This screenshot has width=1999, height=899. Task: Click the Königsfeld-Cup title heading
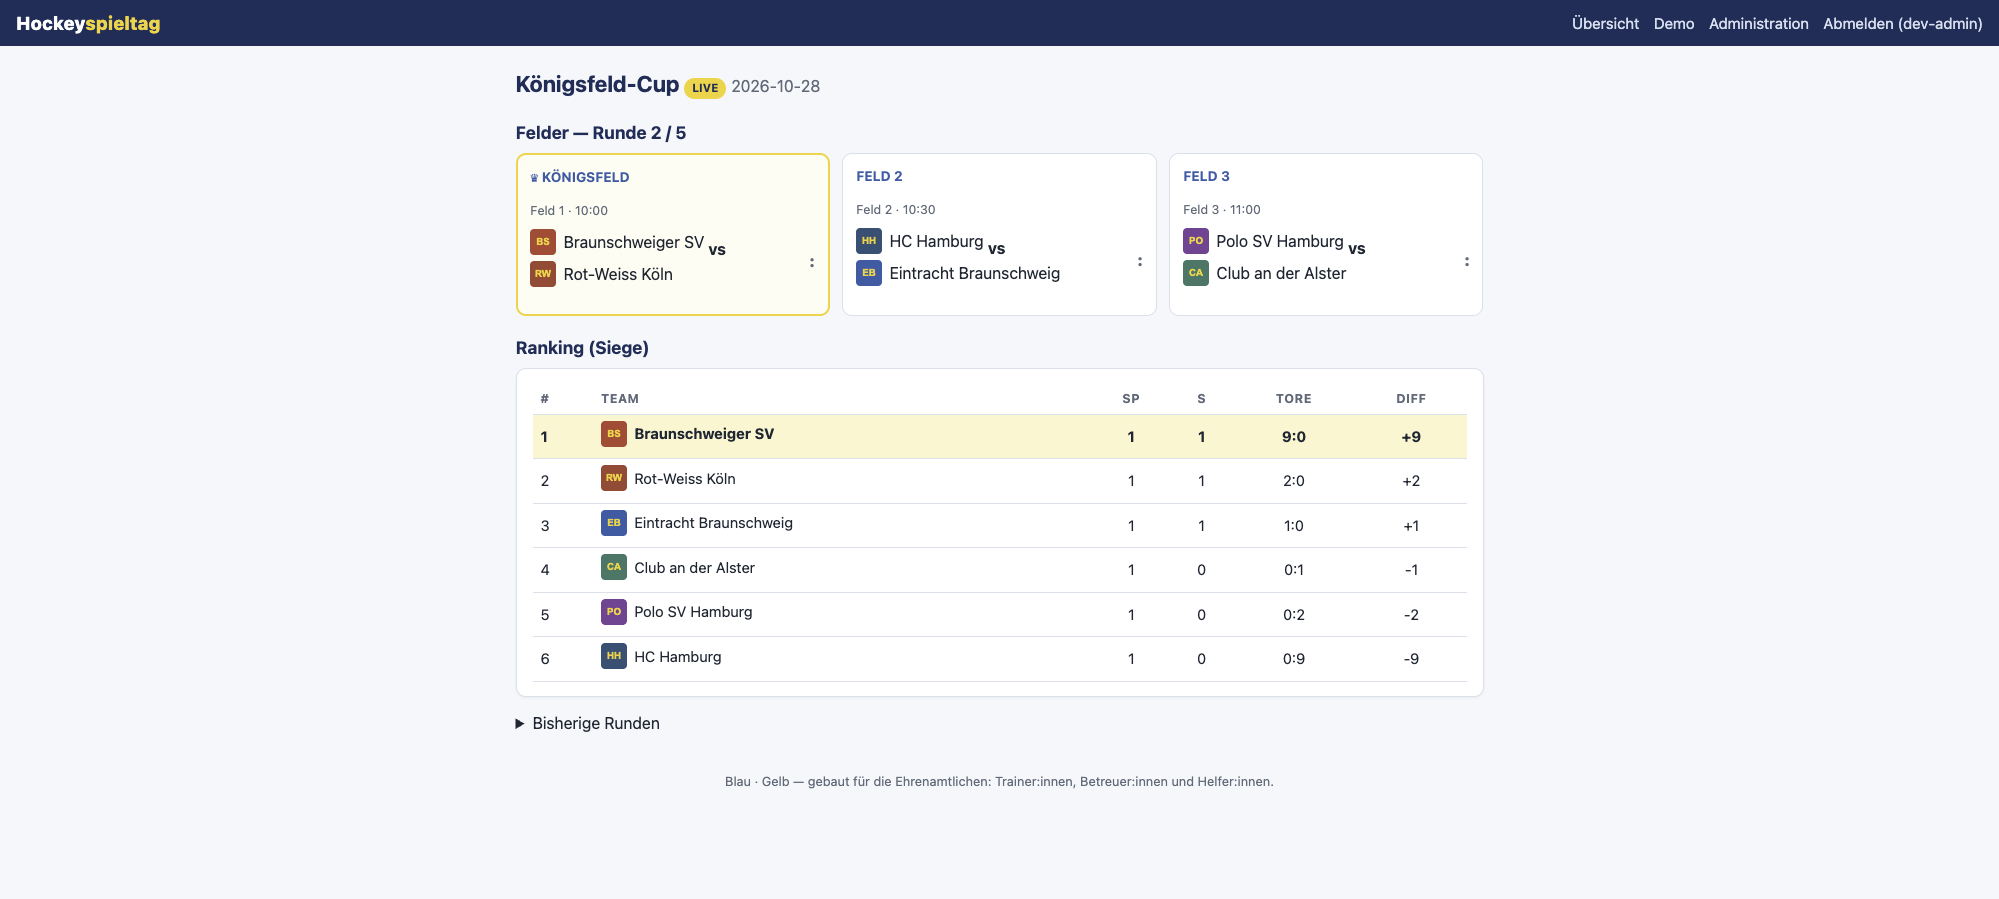tap(597, 85)
